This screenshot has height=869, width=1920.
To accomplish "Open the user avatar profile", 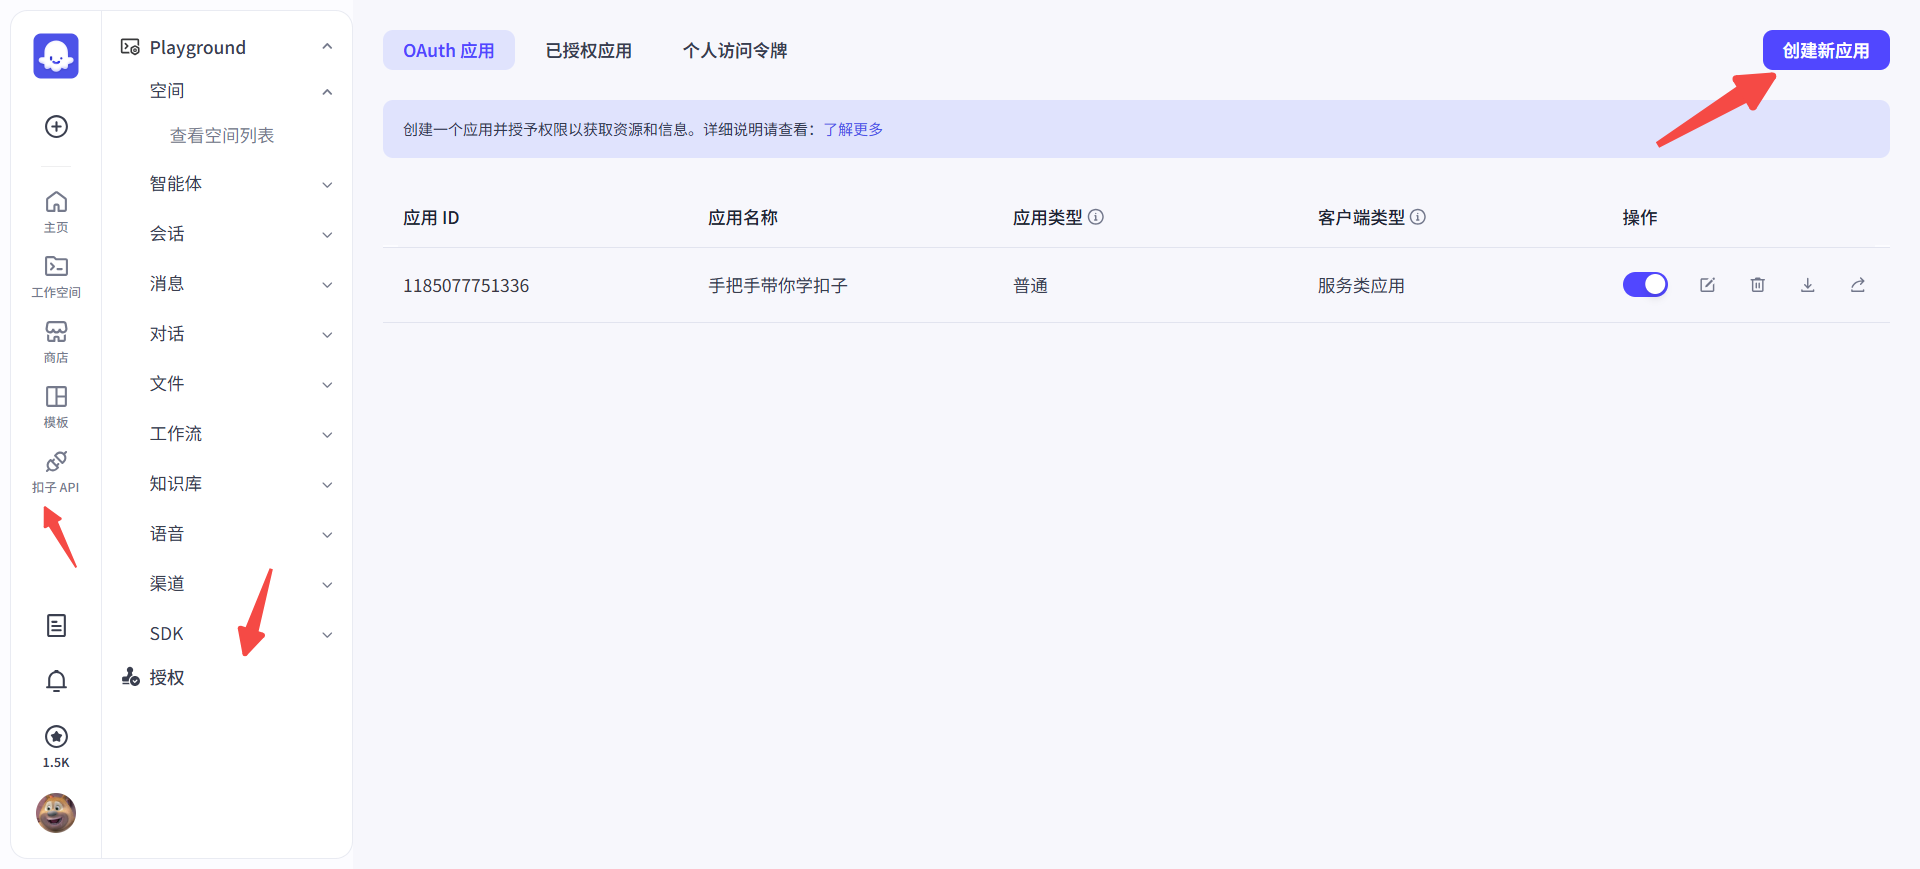I will click(x=56, y=813).
